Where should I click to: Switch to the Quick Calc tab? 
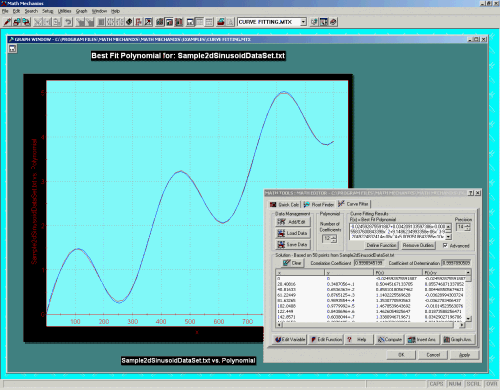tap(284, 204)
